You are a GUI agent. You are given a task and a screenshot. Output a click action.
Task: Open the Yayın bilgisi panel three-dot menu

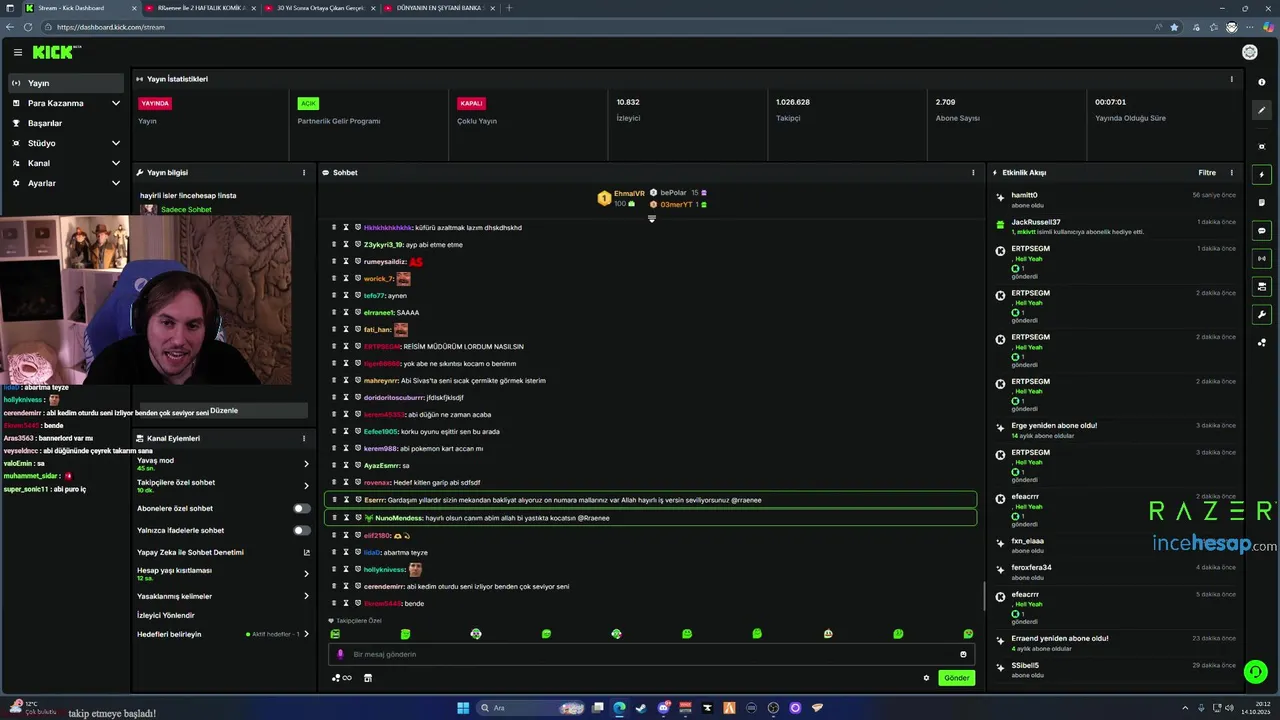(304, 173)
